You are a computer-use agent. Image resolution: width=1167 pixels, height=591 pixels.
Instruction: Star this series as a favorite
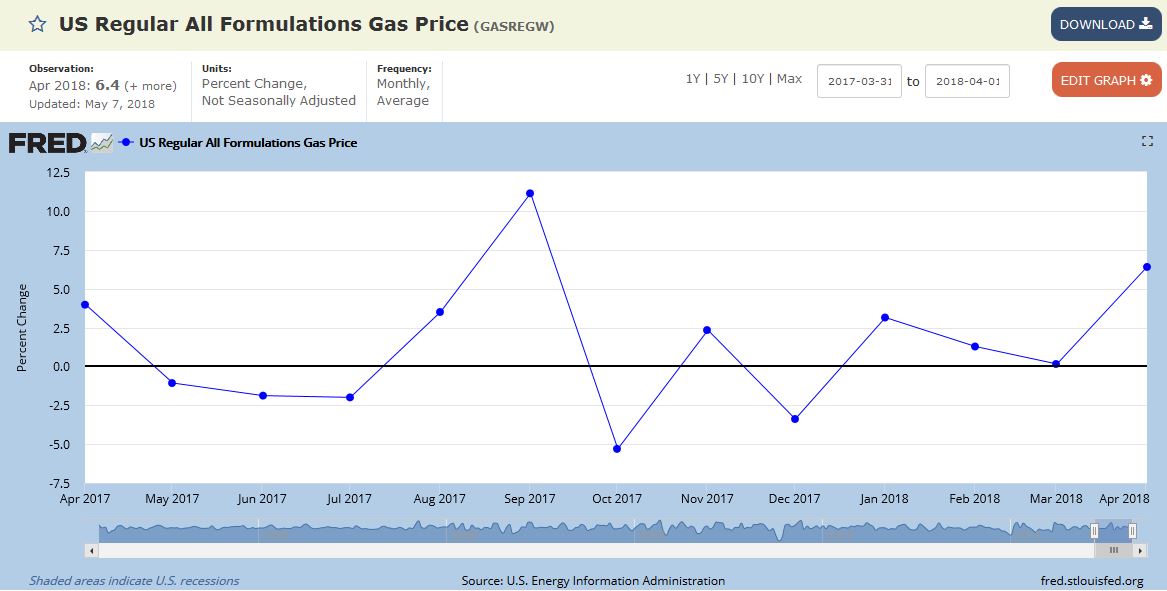click(37, 24)
